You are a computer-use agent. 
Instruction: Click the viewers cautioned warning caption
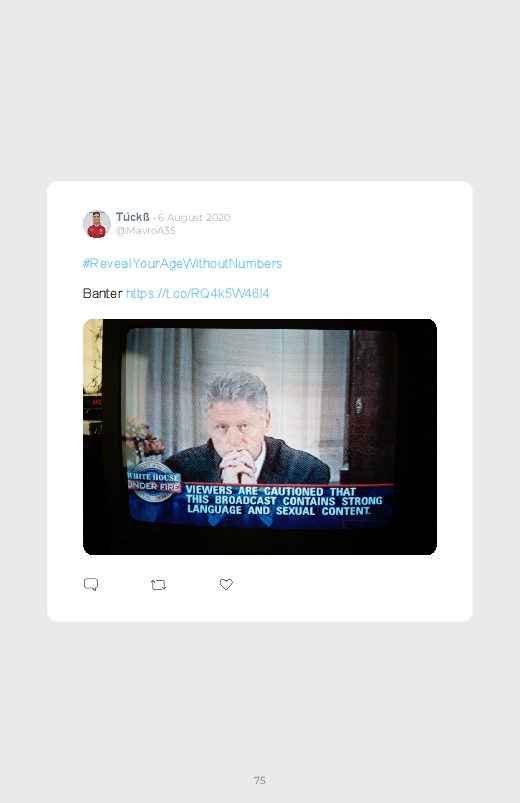[x=283, y=501]
